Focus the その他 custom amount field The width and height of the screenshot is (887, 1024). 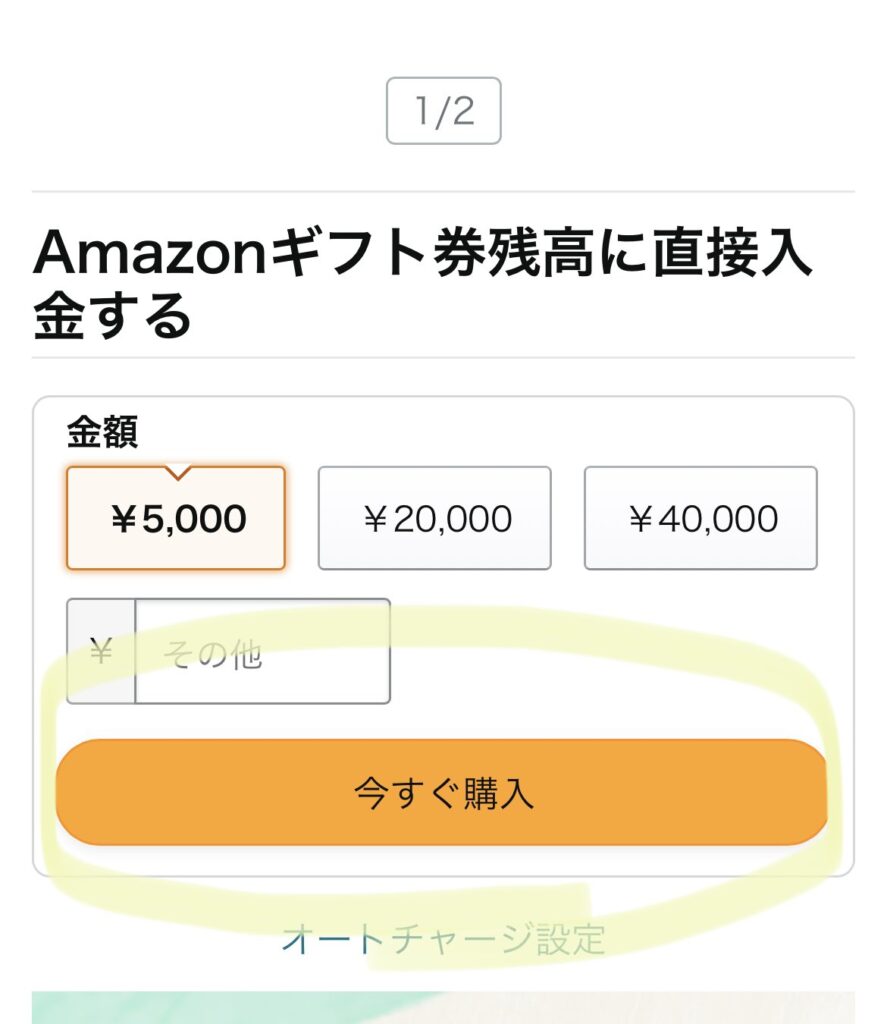pos(263,651)
